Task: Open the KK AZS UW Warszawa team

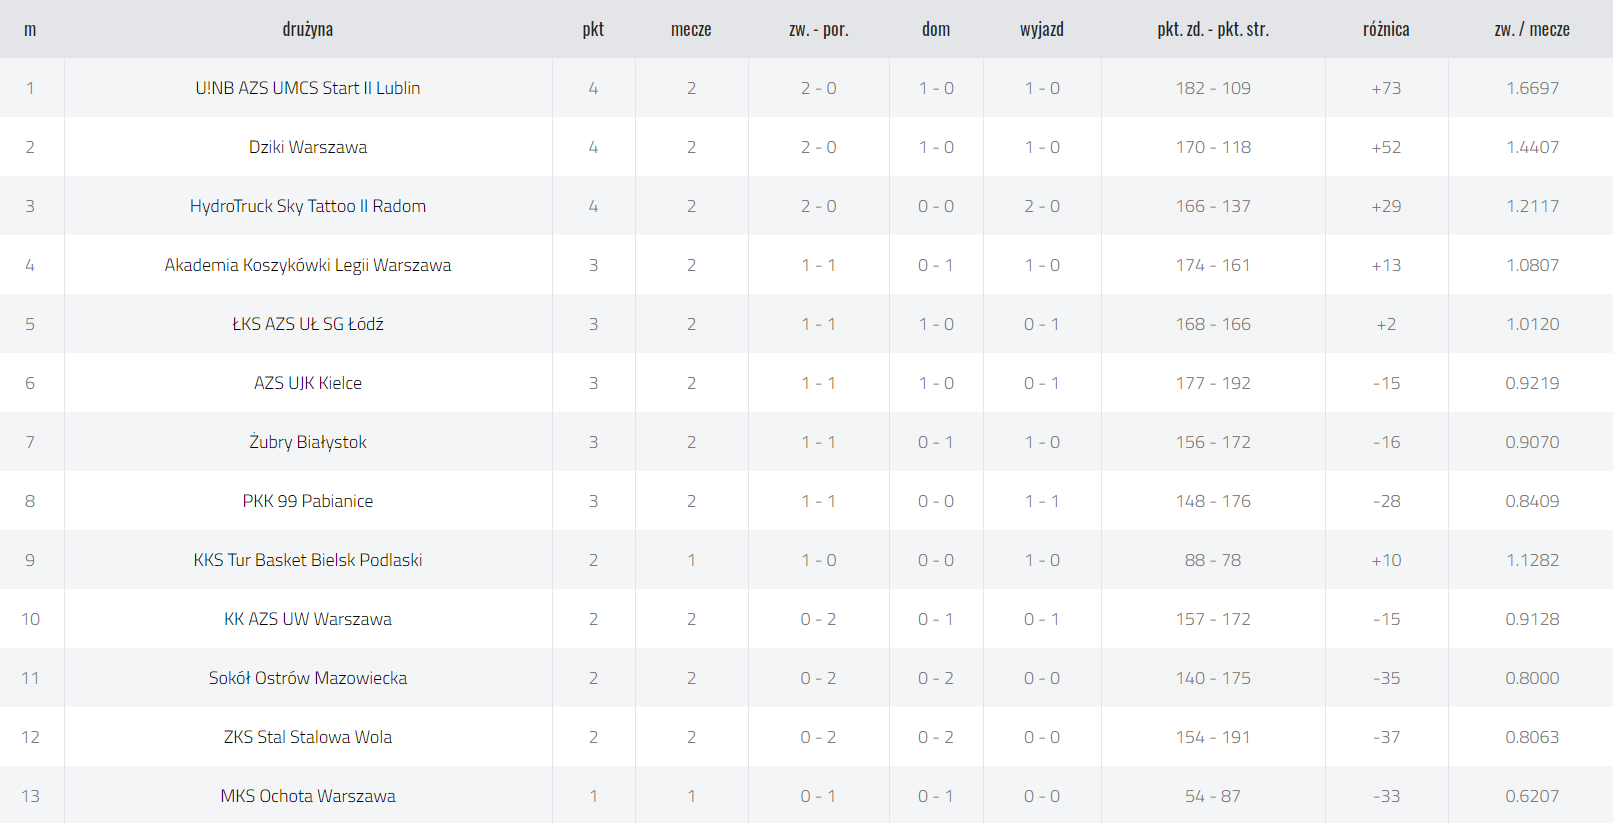Action: click(308, 619)
